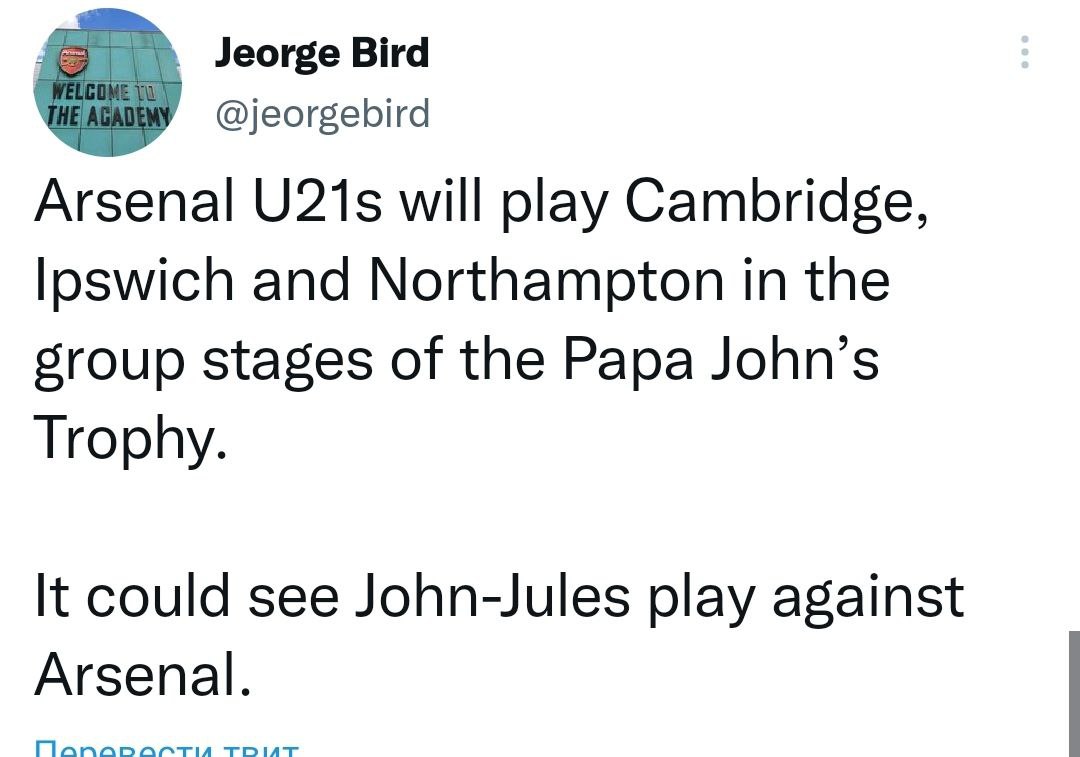Click the Arsenal crest inside the avatar
The width and height of the screenshot is (1080, 757).
pyautogui.click(x=73, y=62)
